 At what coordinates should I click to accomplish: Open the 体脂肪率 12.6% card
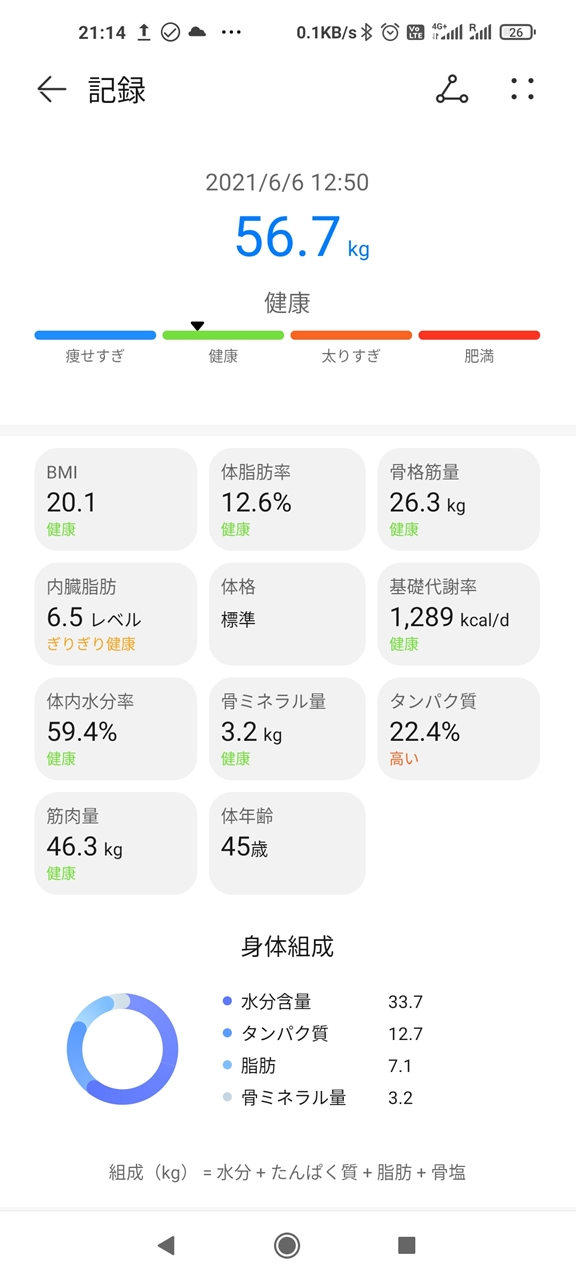[x=287, y=499]
